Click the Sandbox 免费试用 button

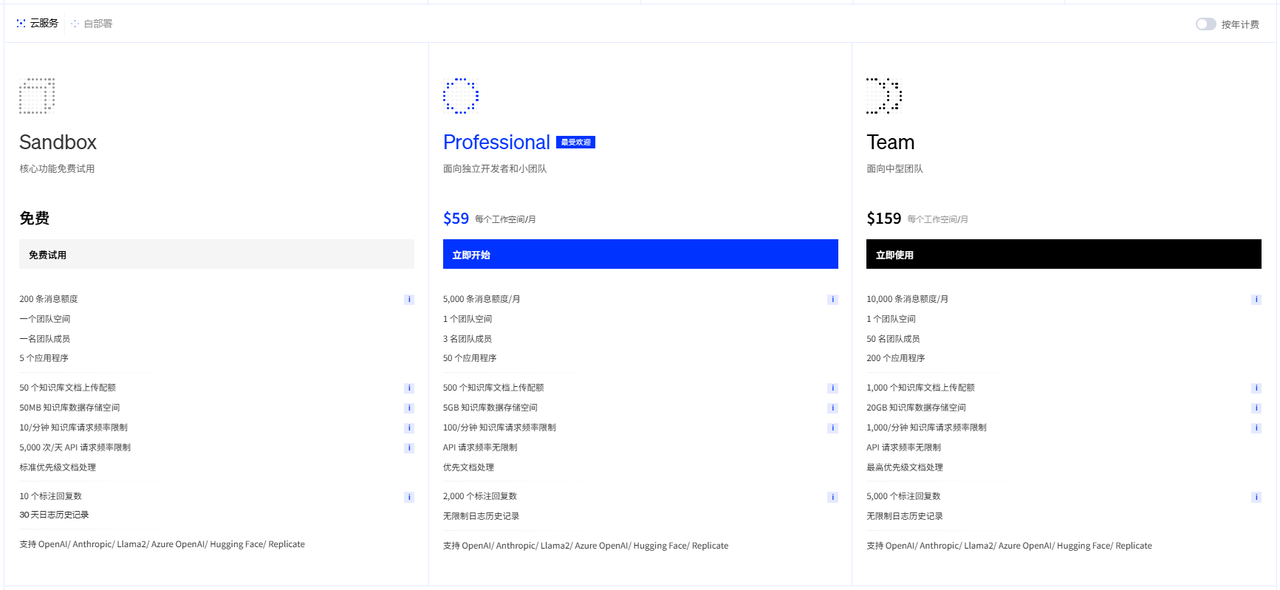[216, 254]
